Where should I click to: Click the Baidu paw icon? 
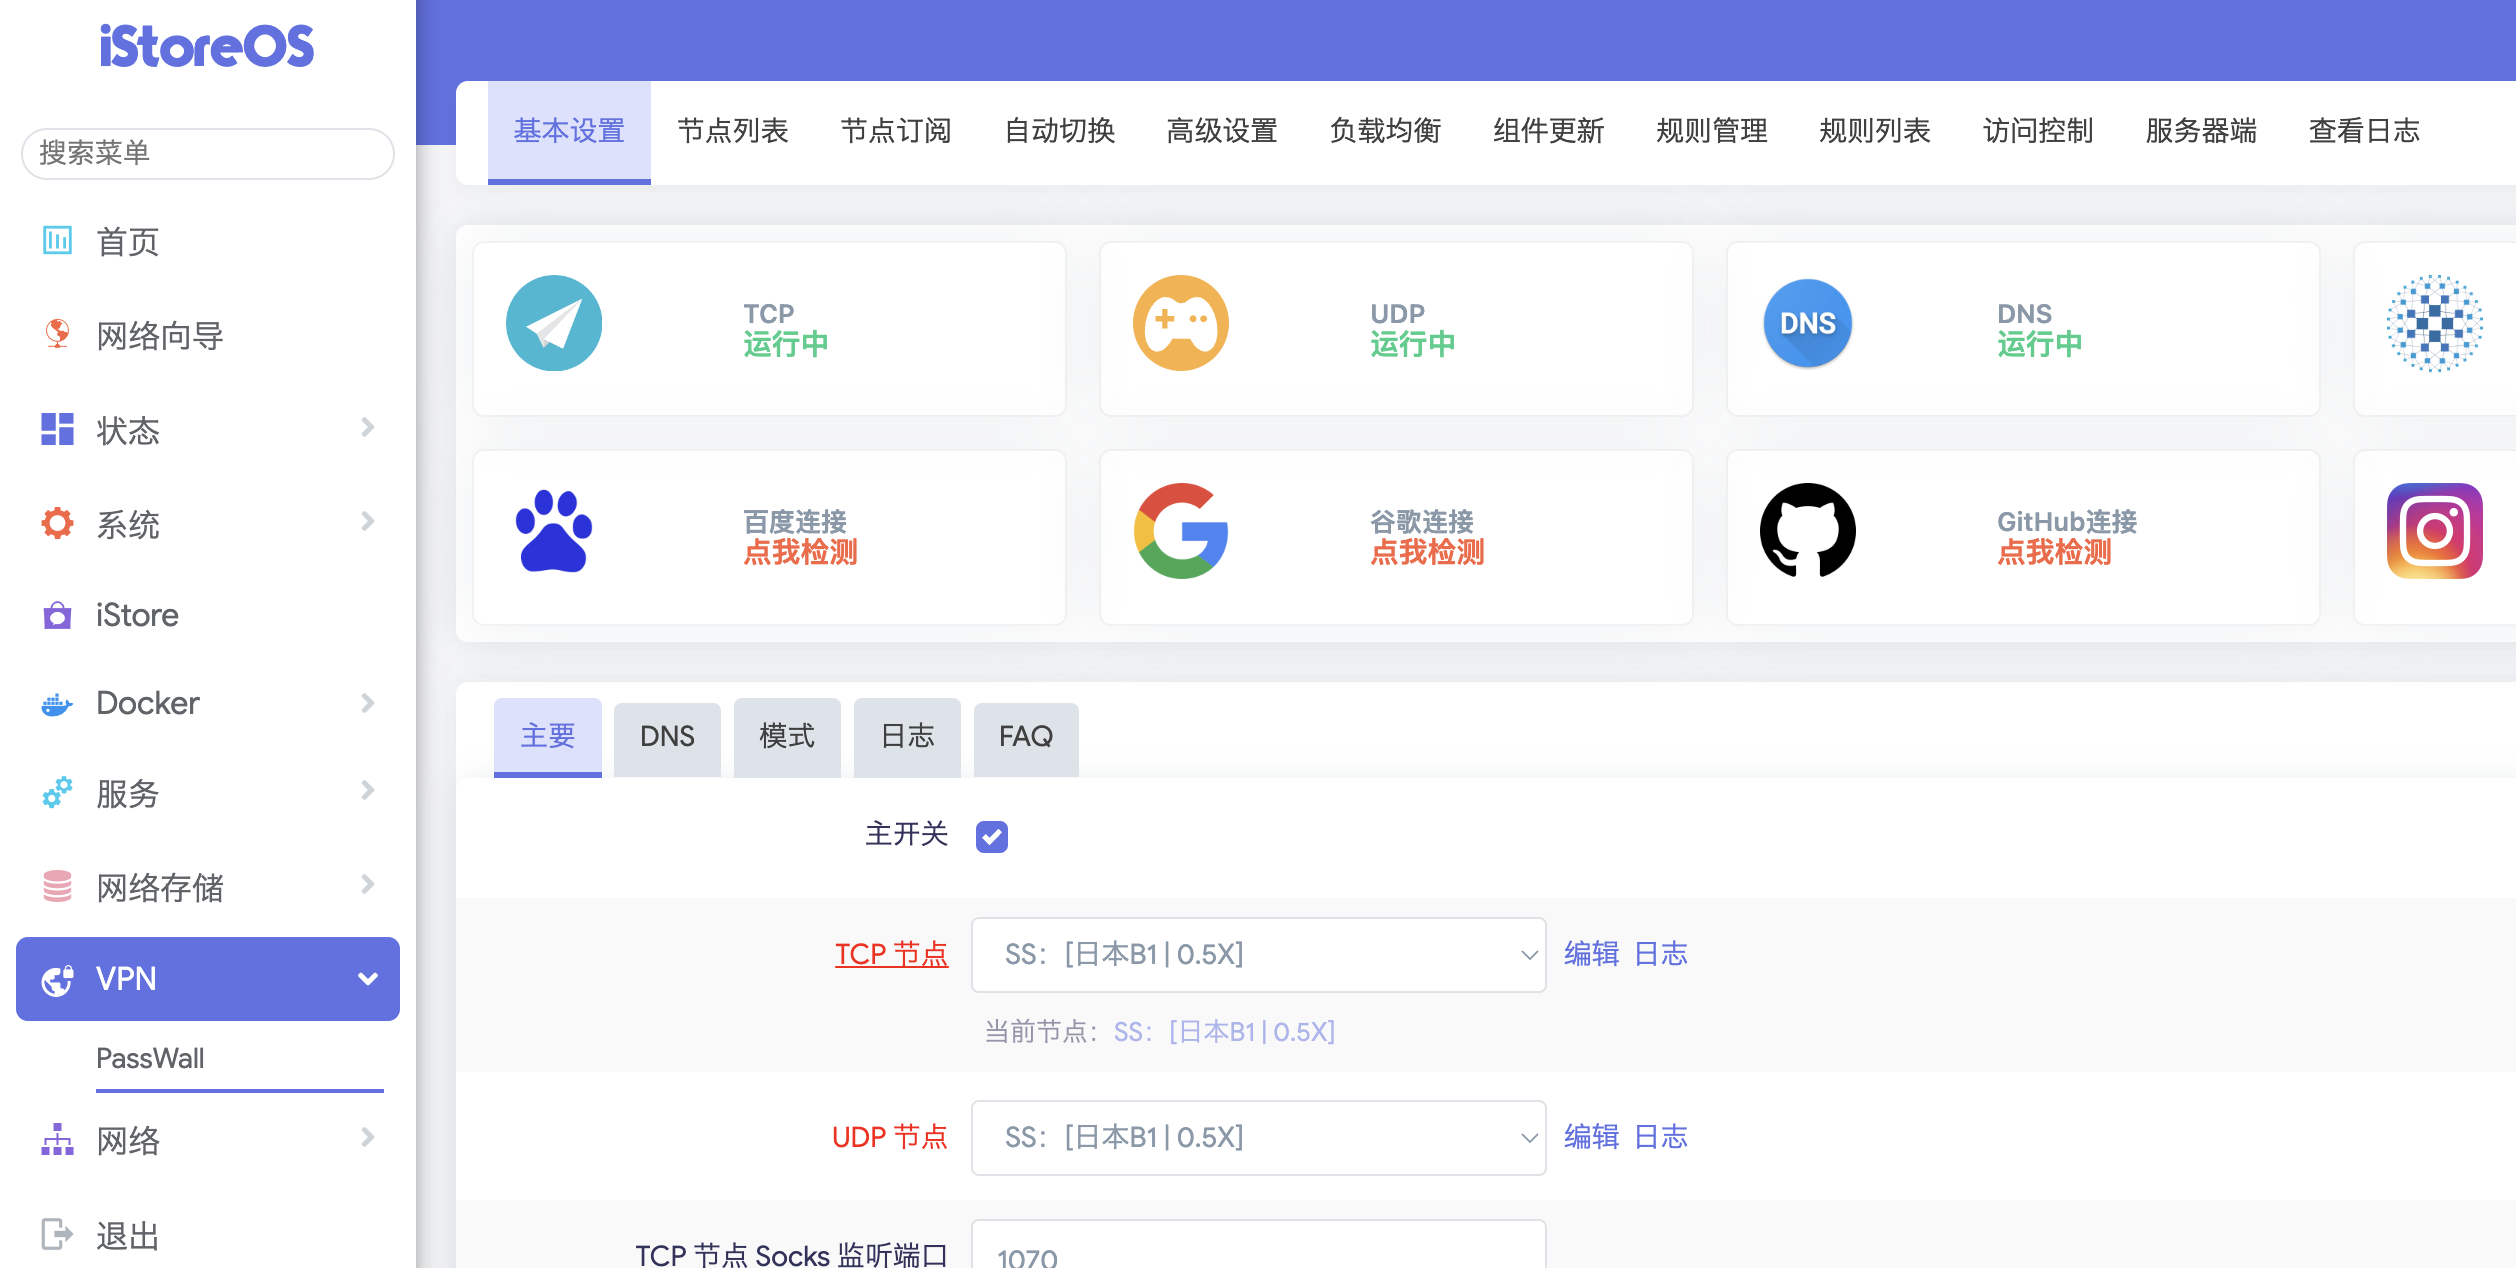coord(554,531)
